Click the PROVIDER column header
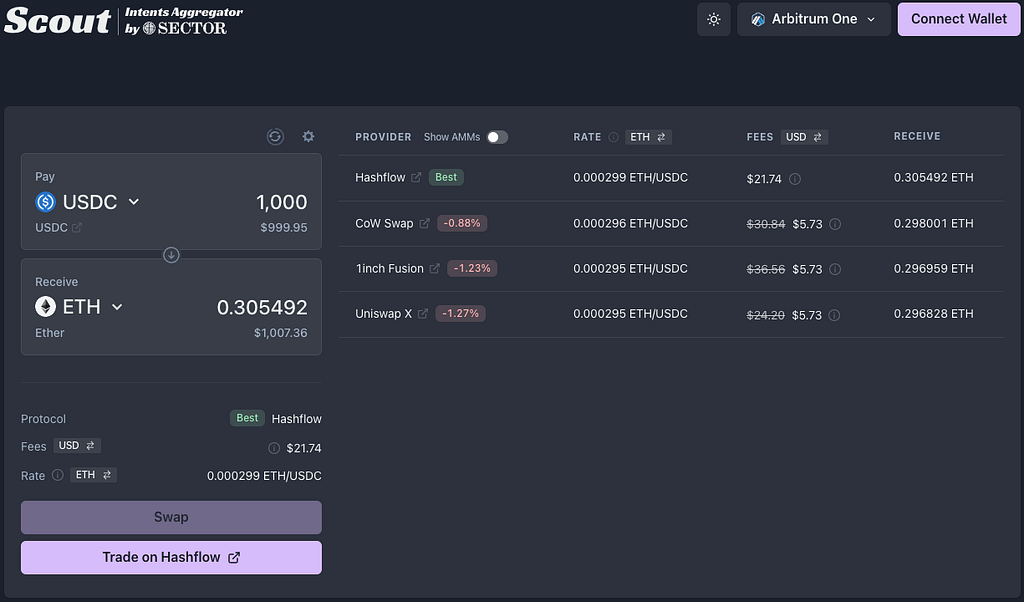 [x=383, y=137]
